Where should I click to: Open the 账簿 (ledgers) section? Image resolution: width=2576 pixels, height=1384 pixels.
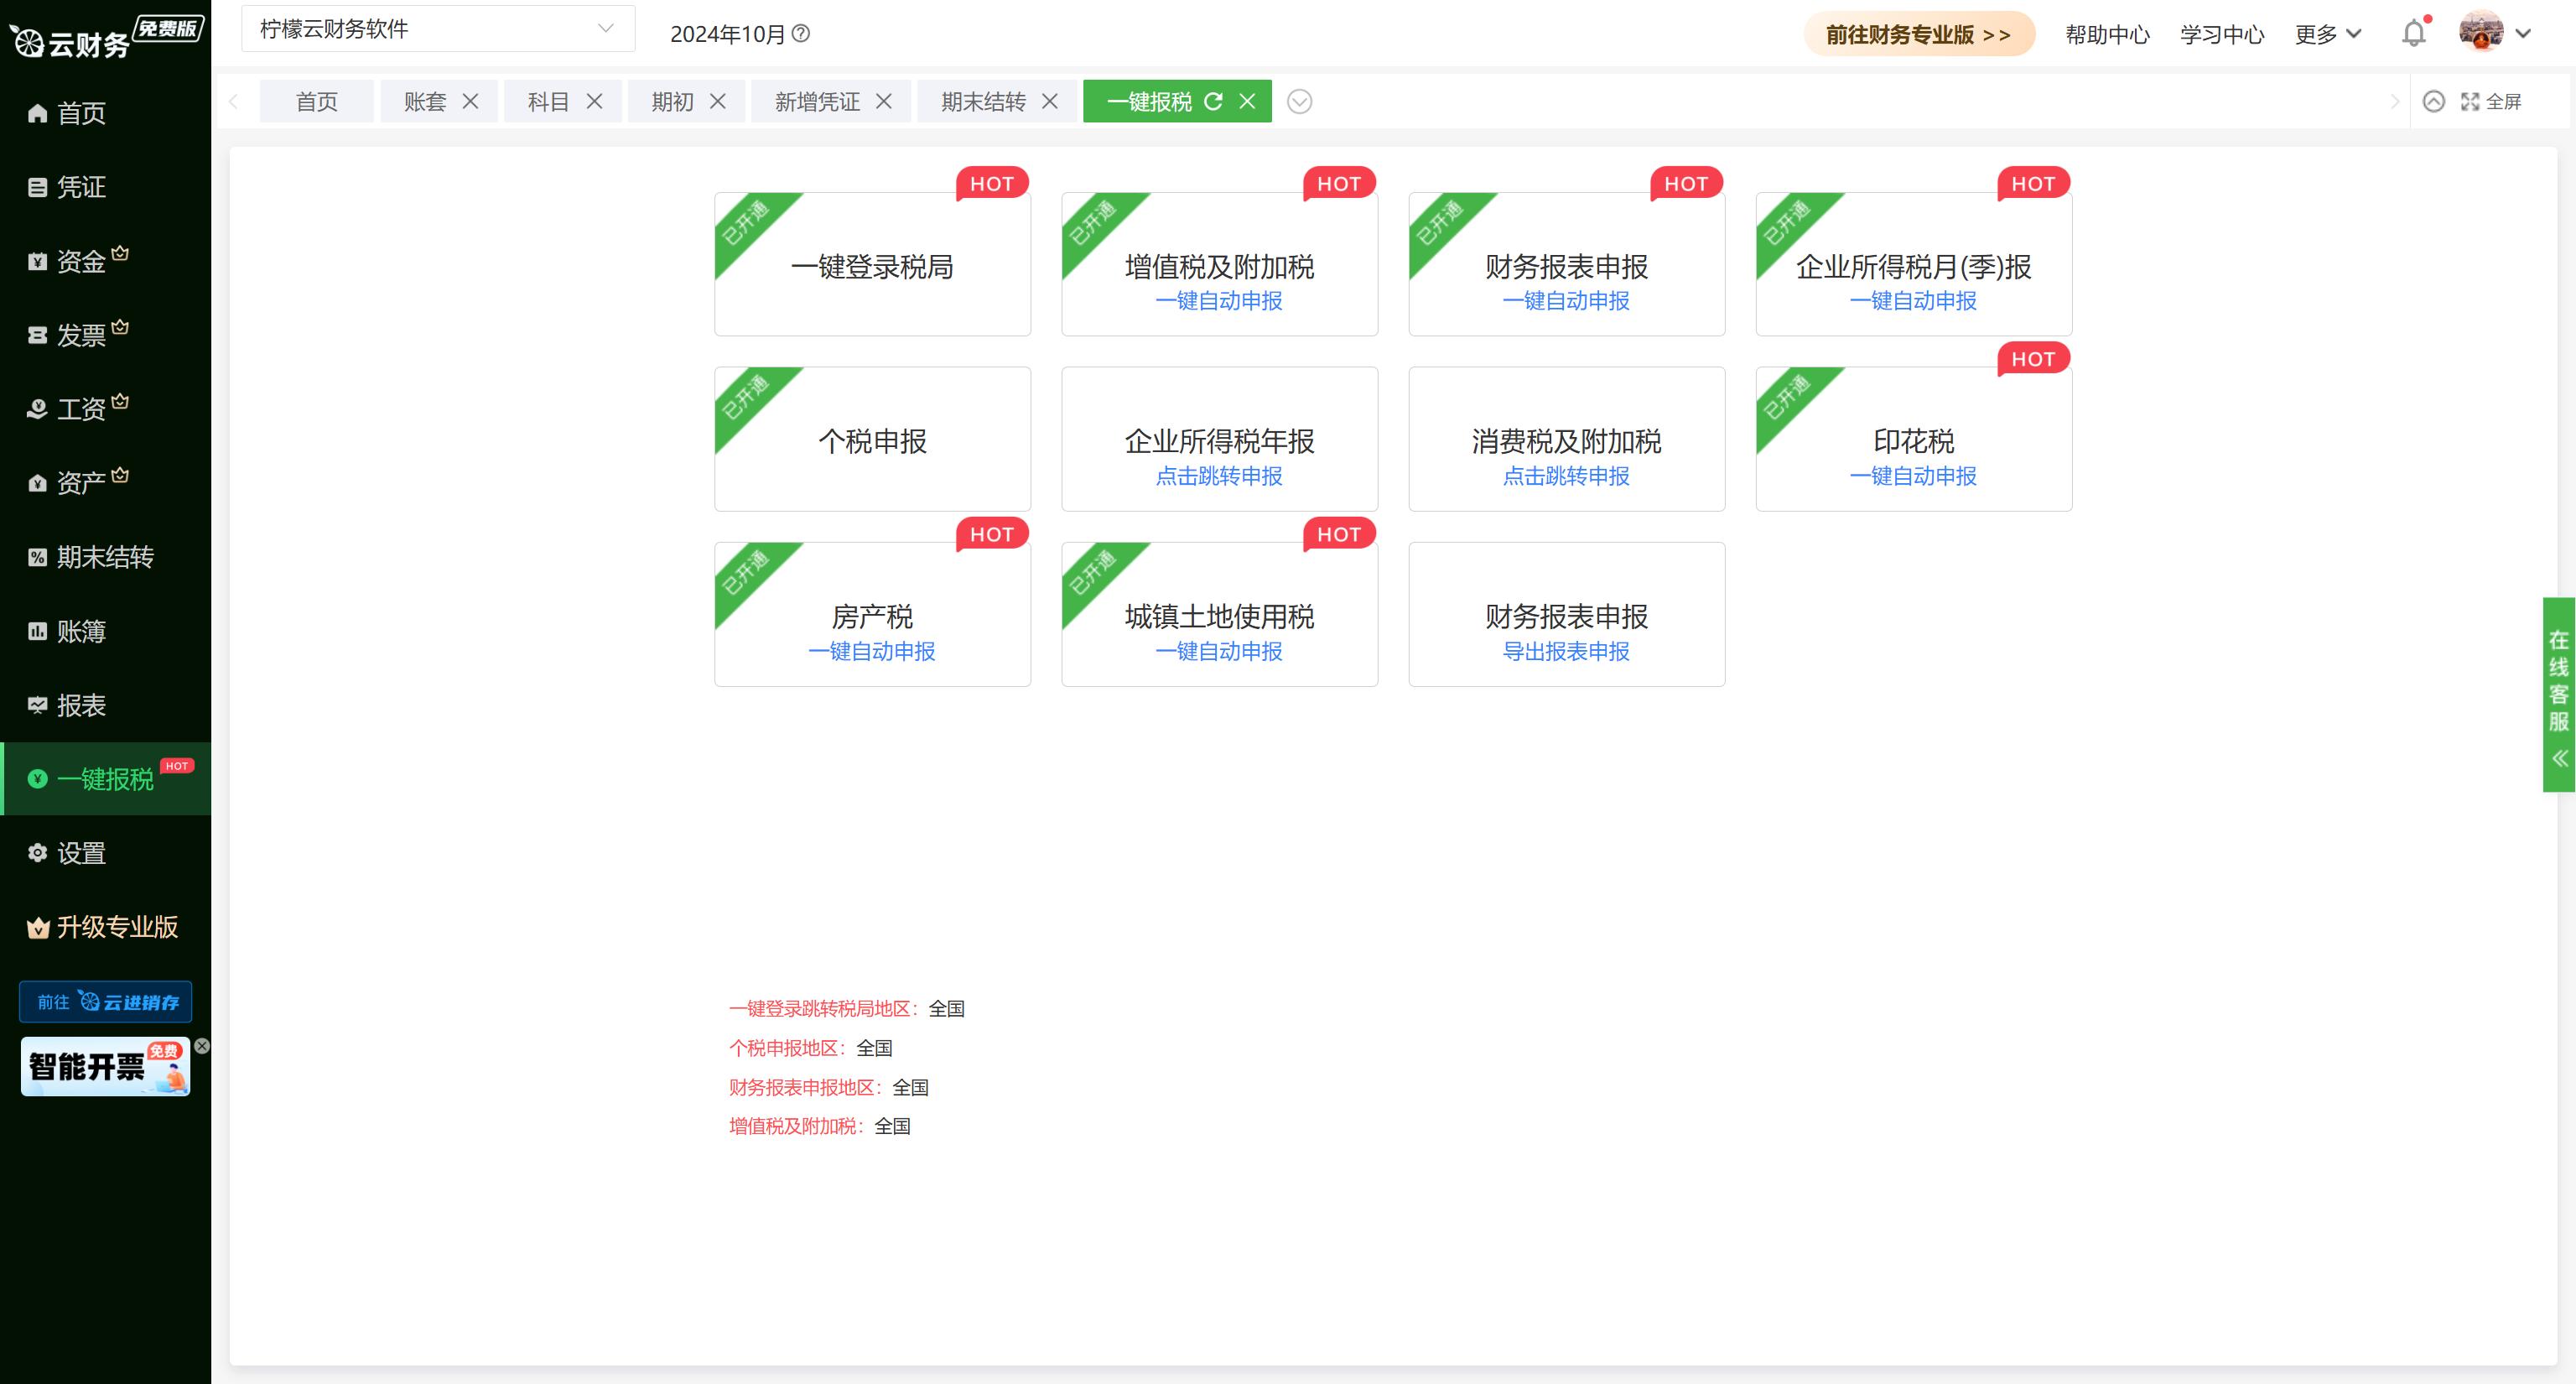[82, 631]
